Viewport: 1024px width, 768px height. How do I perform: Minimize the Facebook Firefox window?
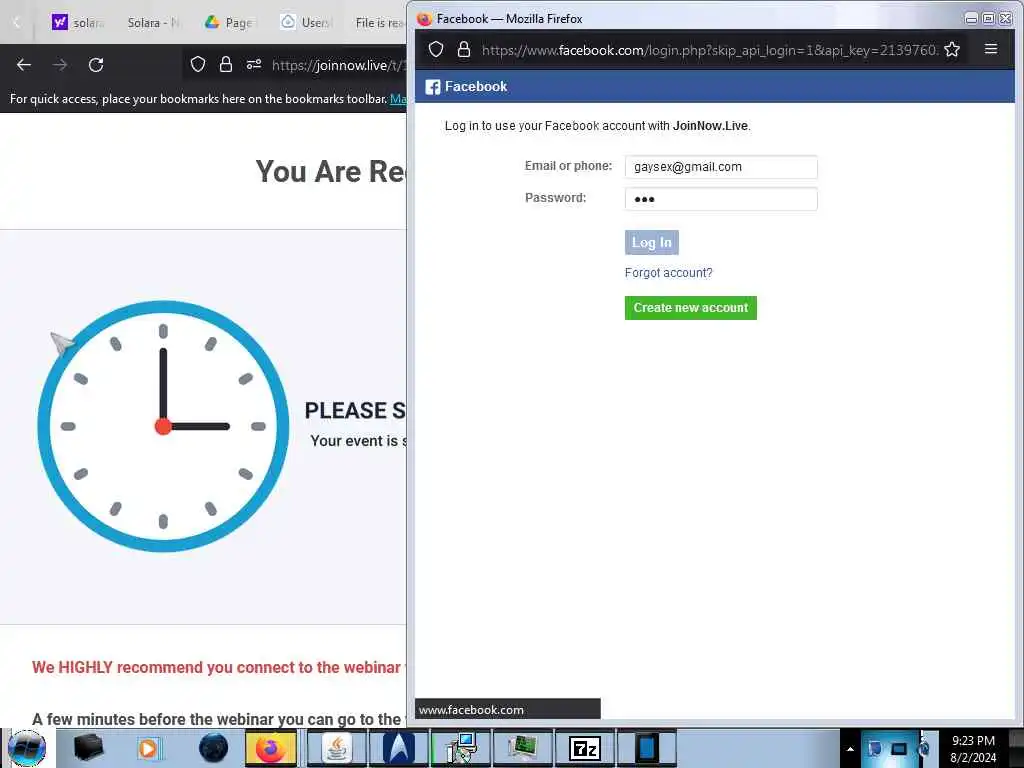tap(971, 19)
